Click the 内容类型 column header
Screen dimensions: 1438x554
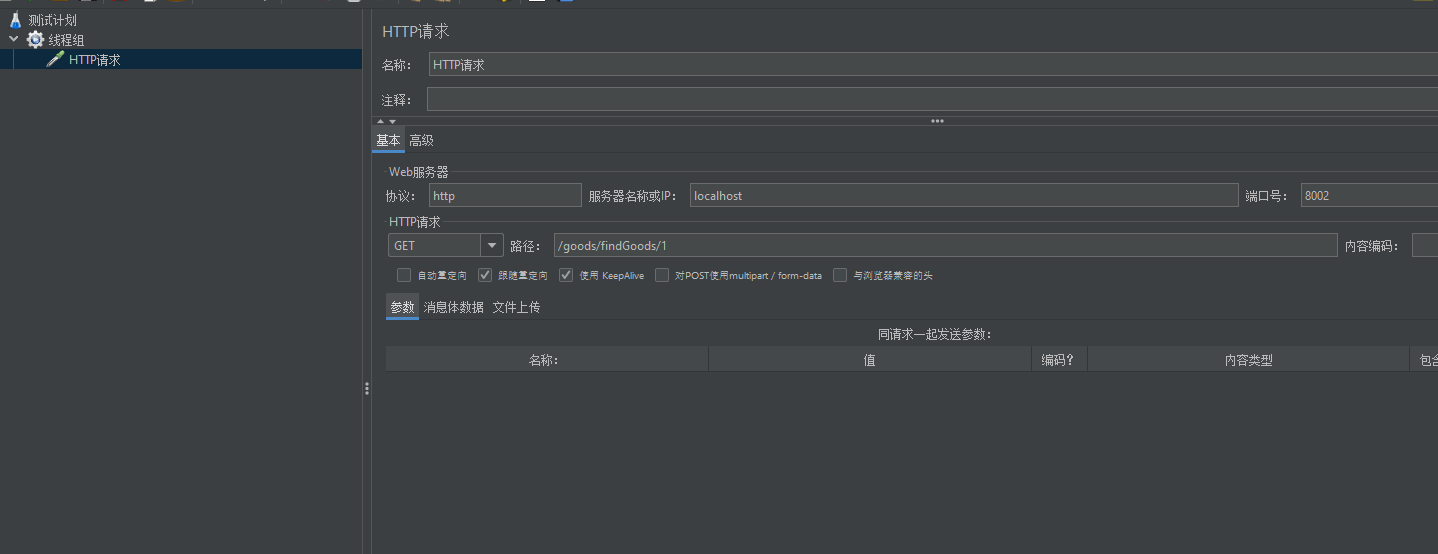pos(1248,360)
